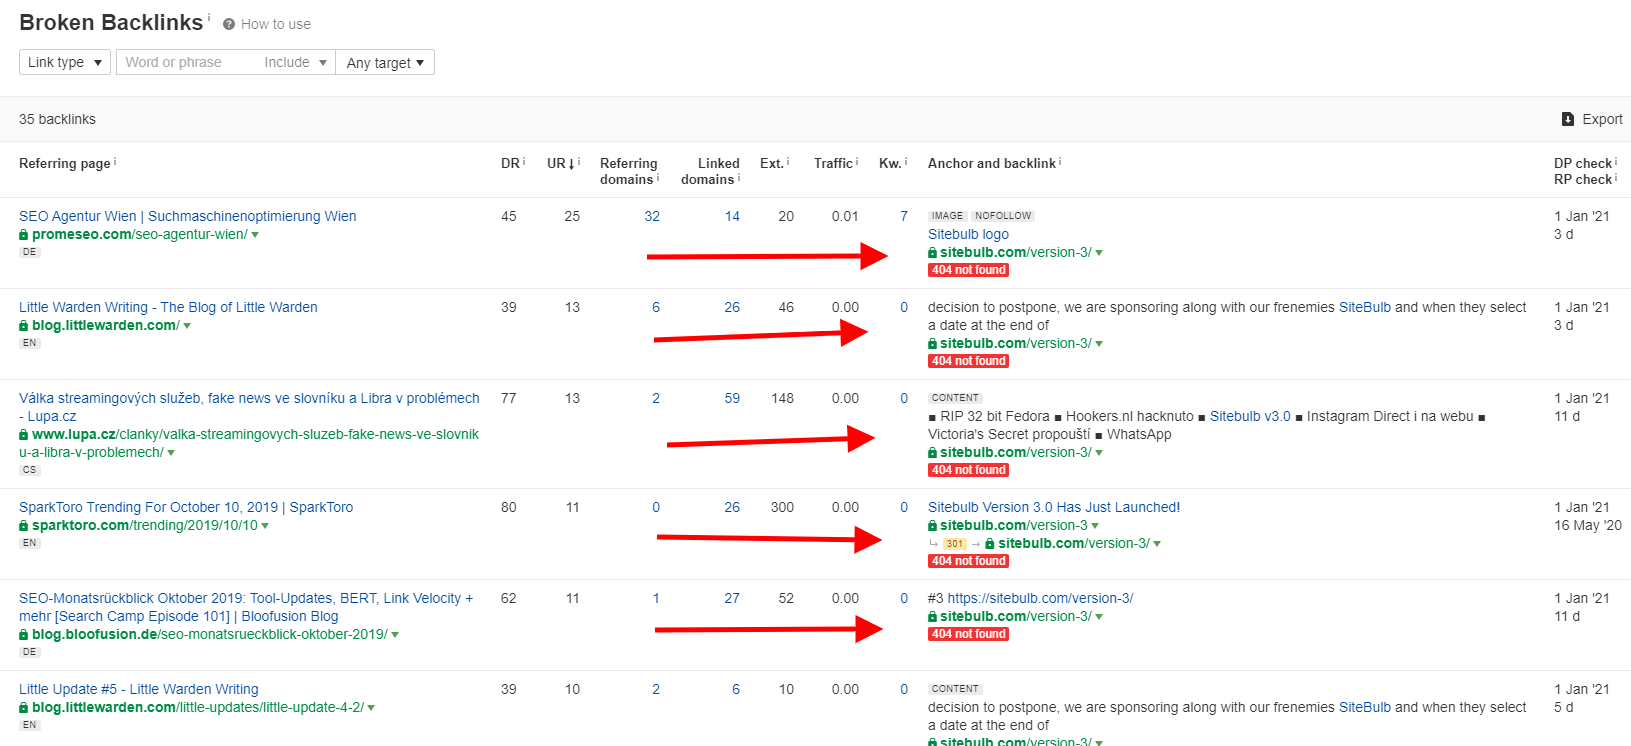Click lock icon beside little-update-4-2 URL

point(24,708)
